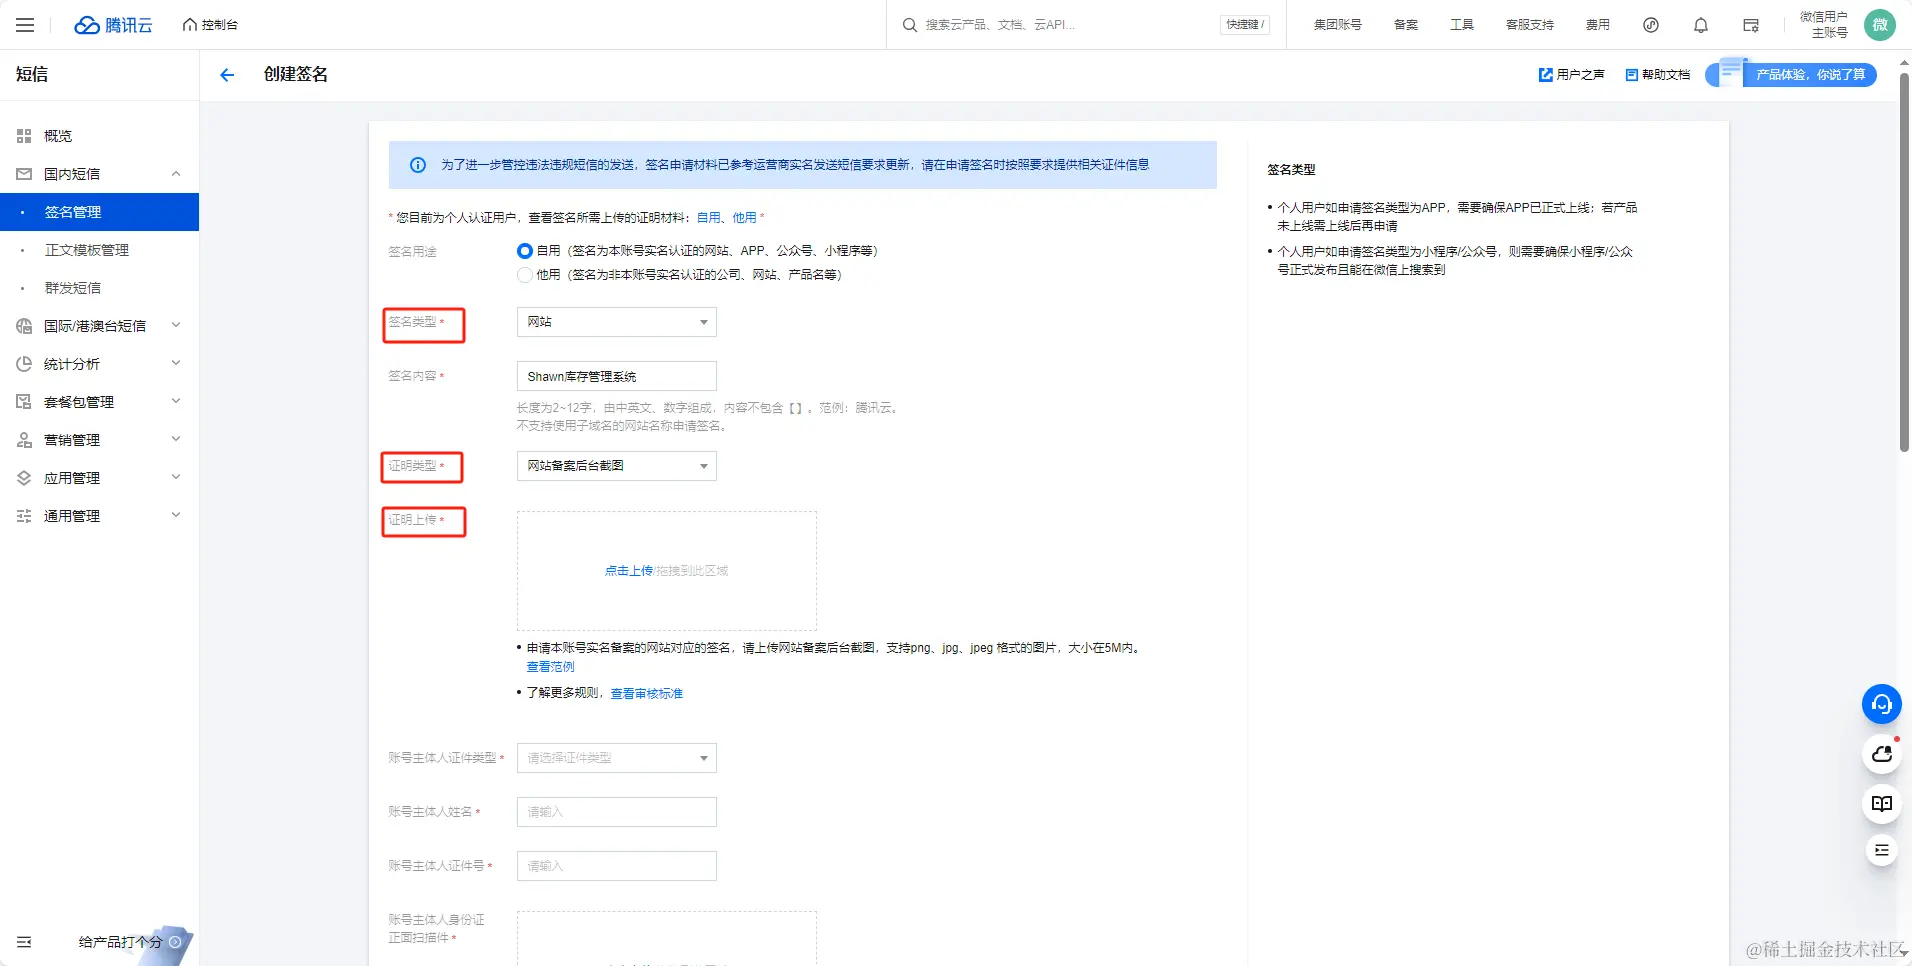
Task: Select the 他用 signature purpose radio
Action: coord(525,275)
